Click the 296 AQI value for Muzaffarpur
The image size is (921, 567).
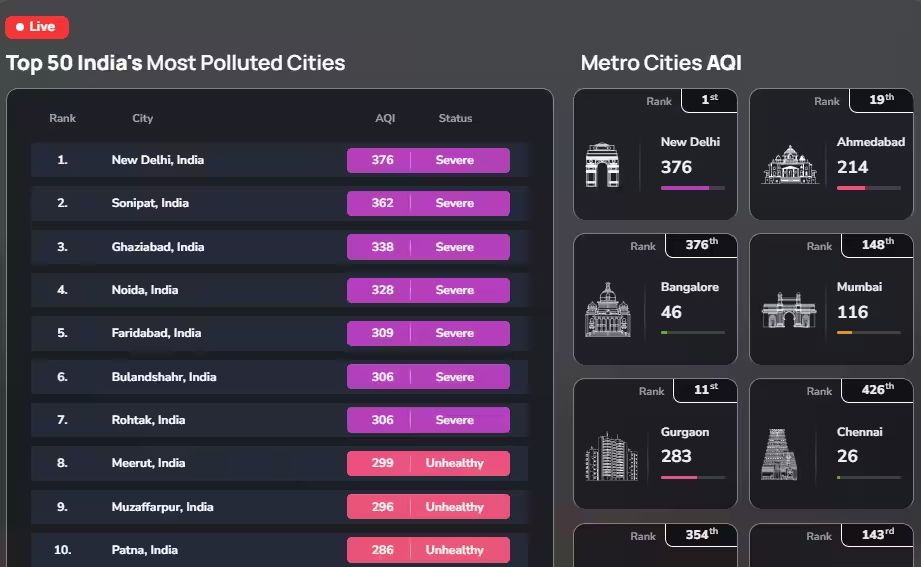tap(382, 507)
